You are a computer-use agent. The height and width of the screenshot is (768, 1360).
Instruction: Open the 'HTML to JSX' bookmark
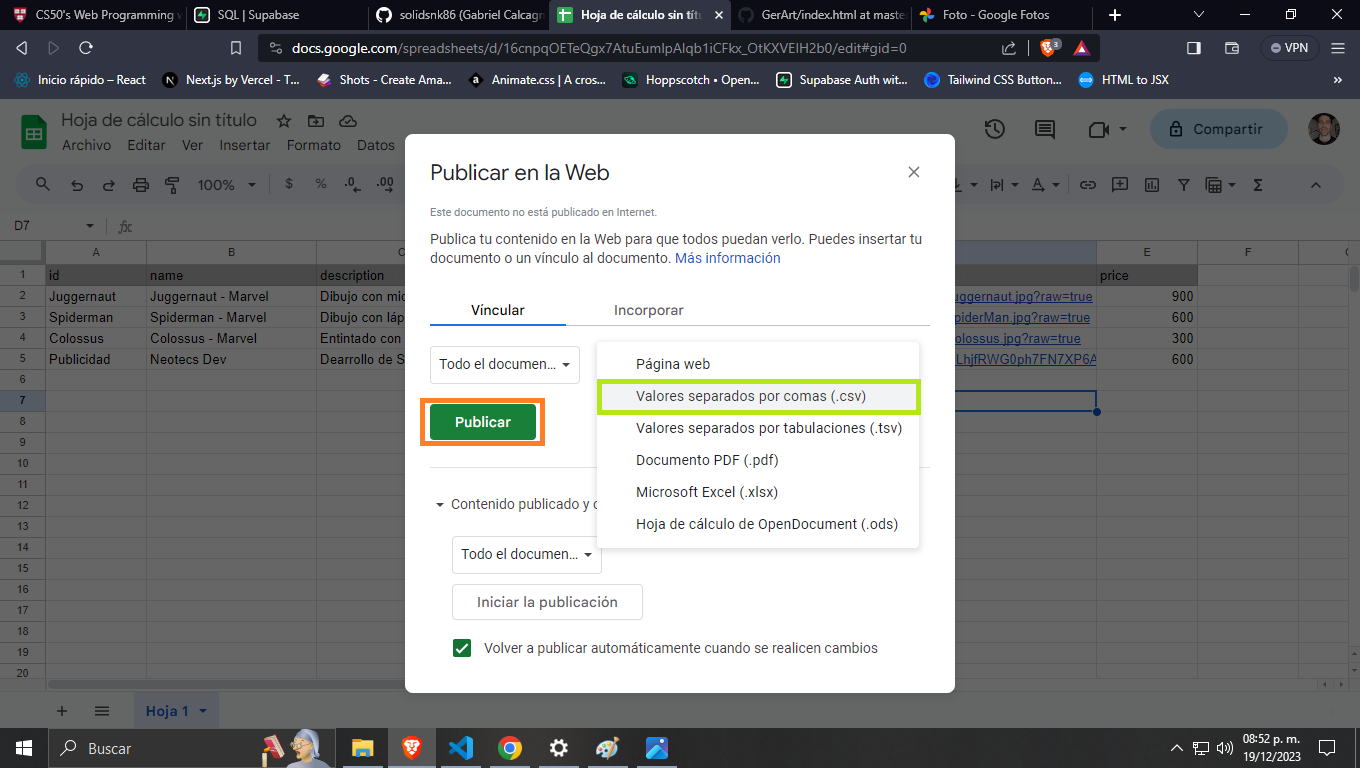1124,80
